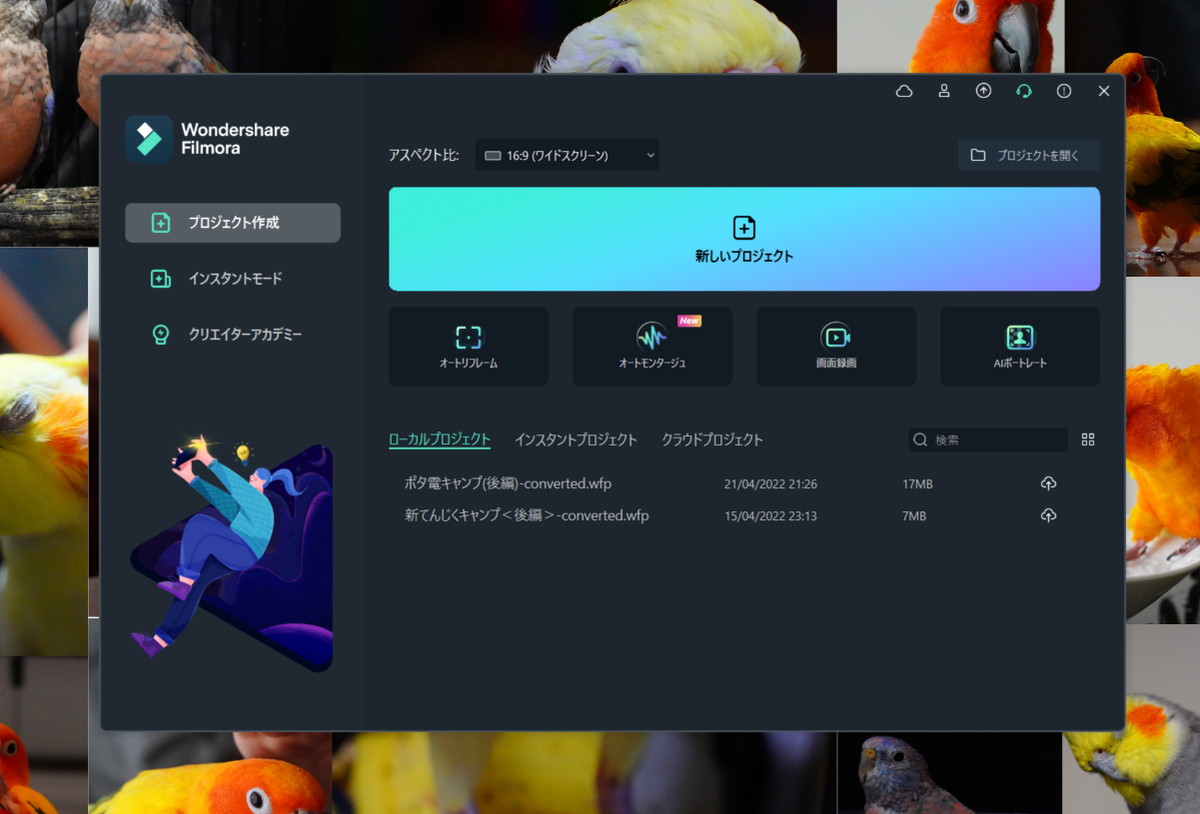The image size is (1200, 814).
Task: Click the 15/04/2022 23:13 date entry
Action: 770,517
